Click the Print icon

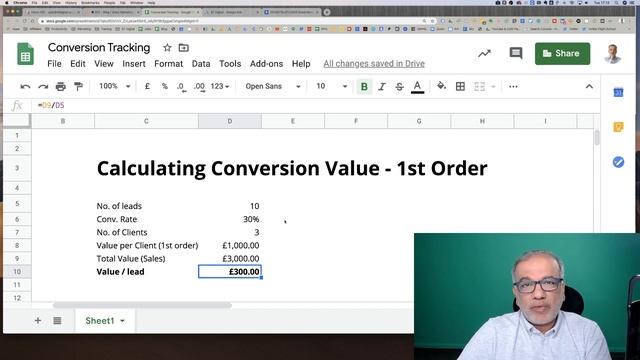60,87
